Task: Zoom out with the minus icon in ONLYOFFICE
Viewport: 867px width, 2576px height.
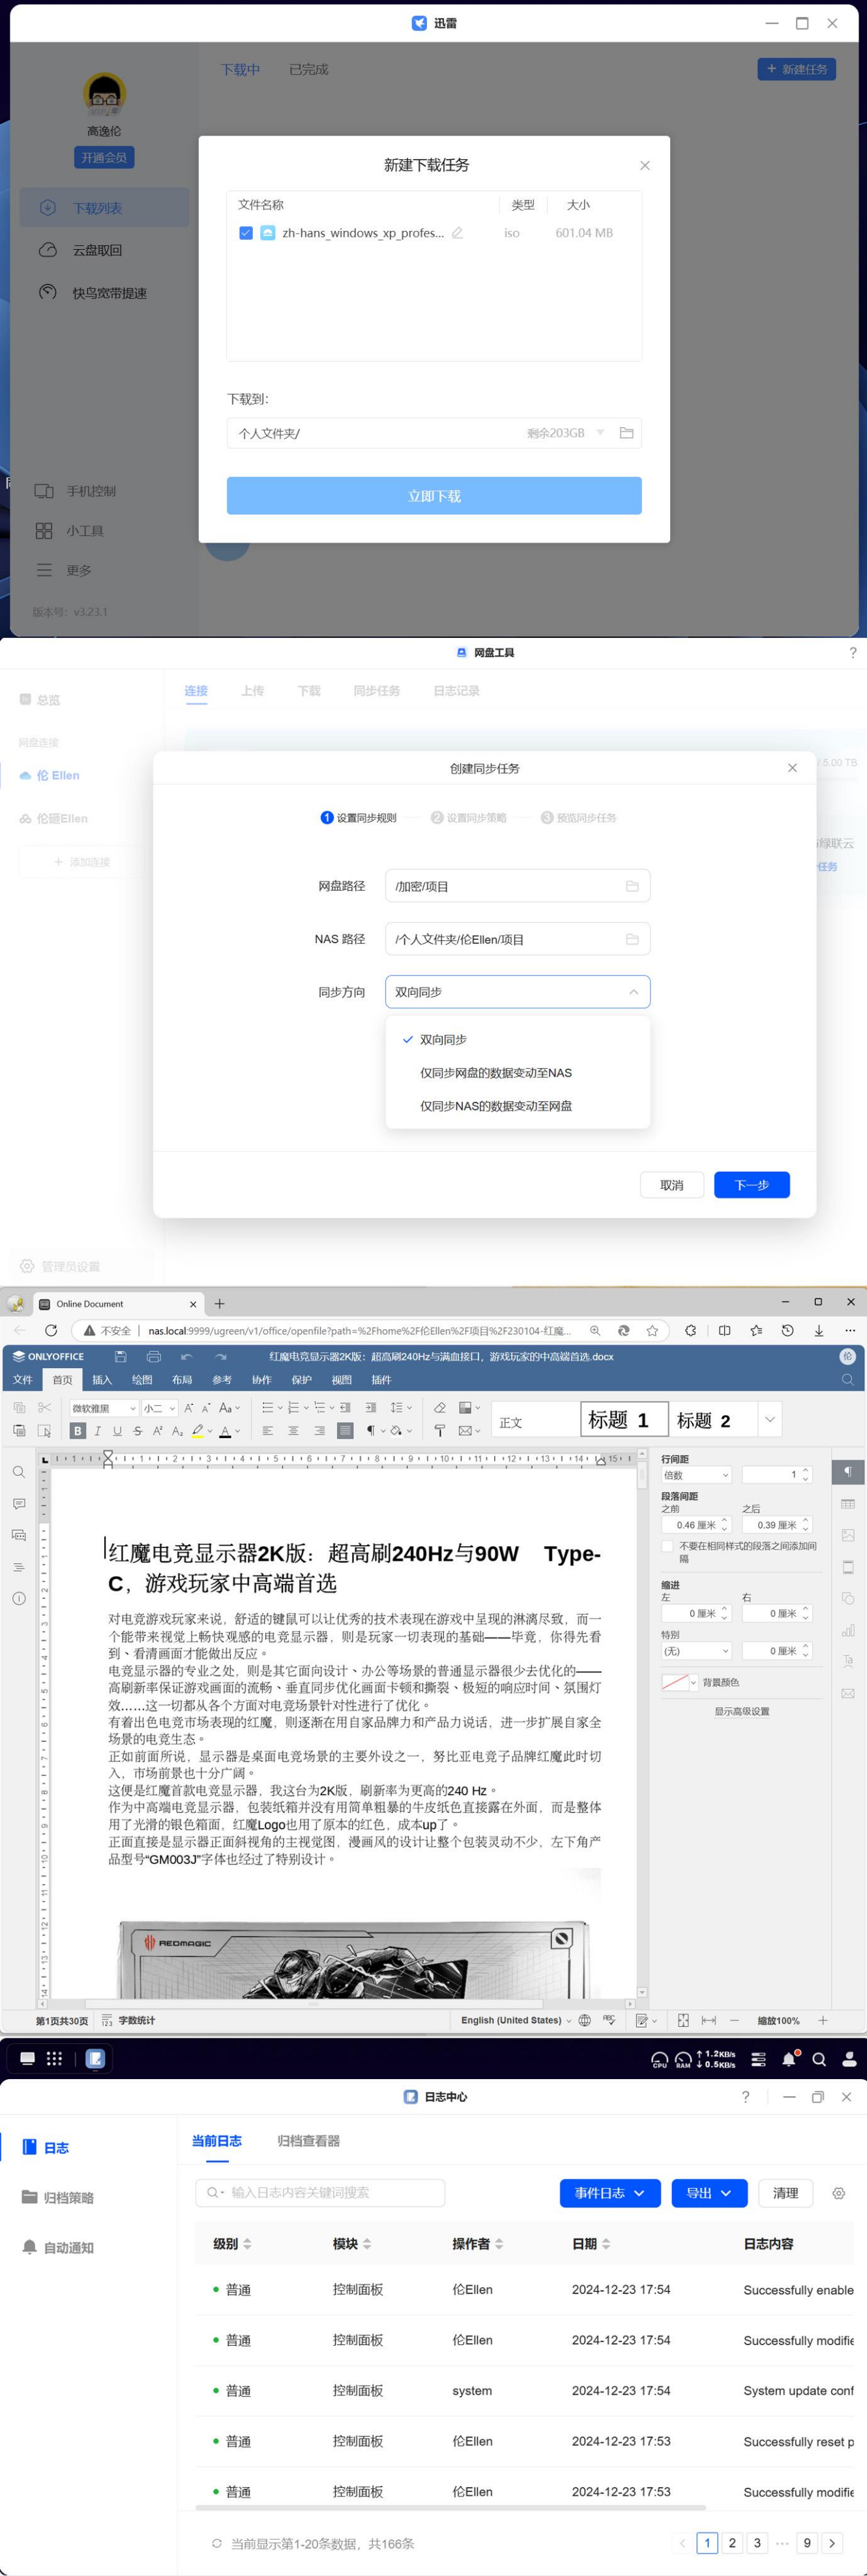Action: click(x=734, y=2021)
